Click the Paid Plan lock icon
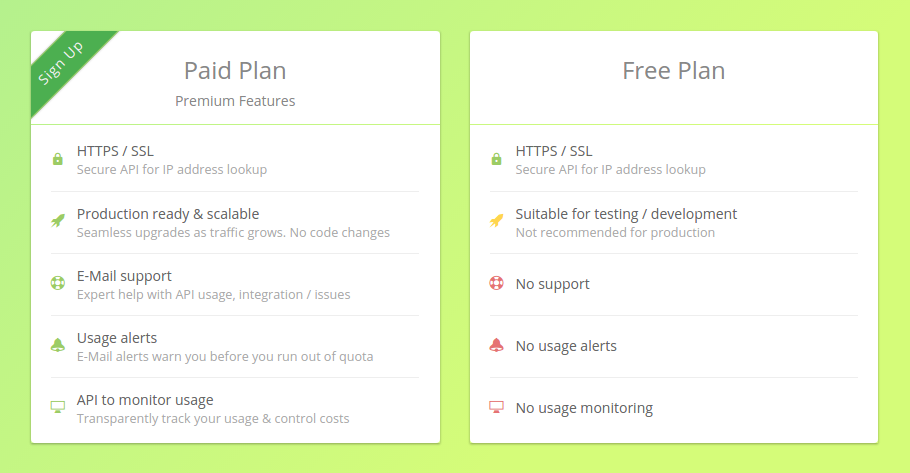Image resolution: width=910 pixels, height=473 pixels. (x=58, y=159)
